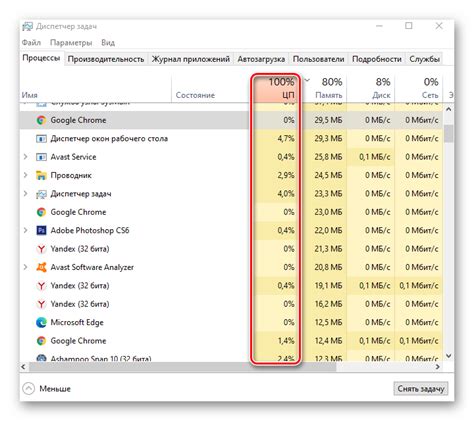Go to the Службы tab

(x=424, y=59)
